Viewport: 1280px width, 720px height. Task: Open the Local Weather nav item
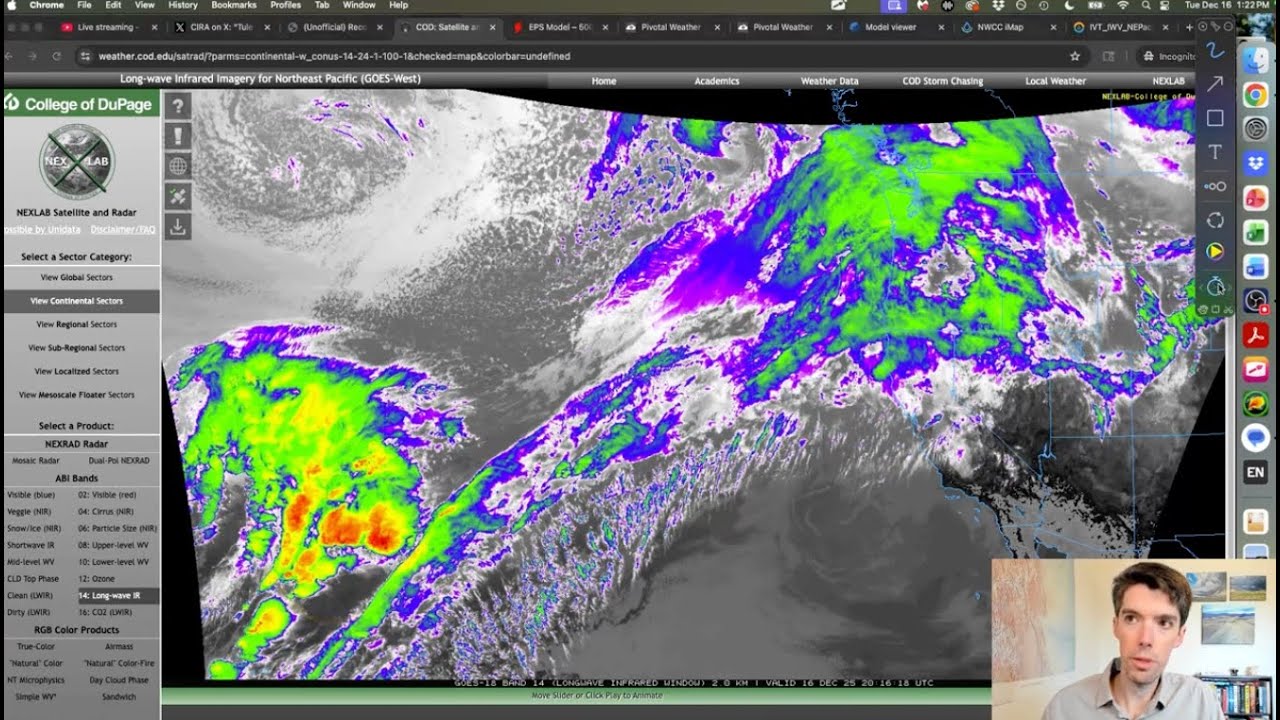pos(1055,81)
